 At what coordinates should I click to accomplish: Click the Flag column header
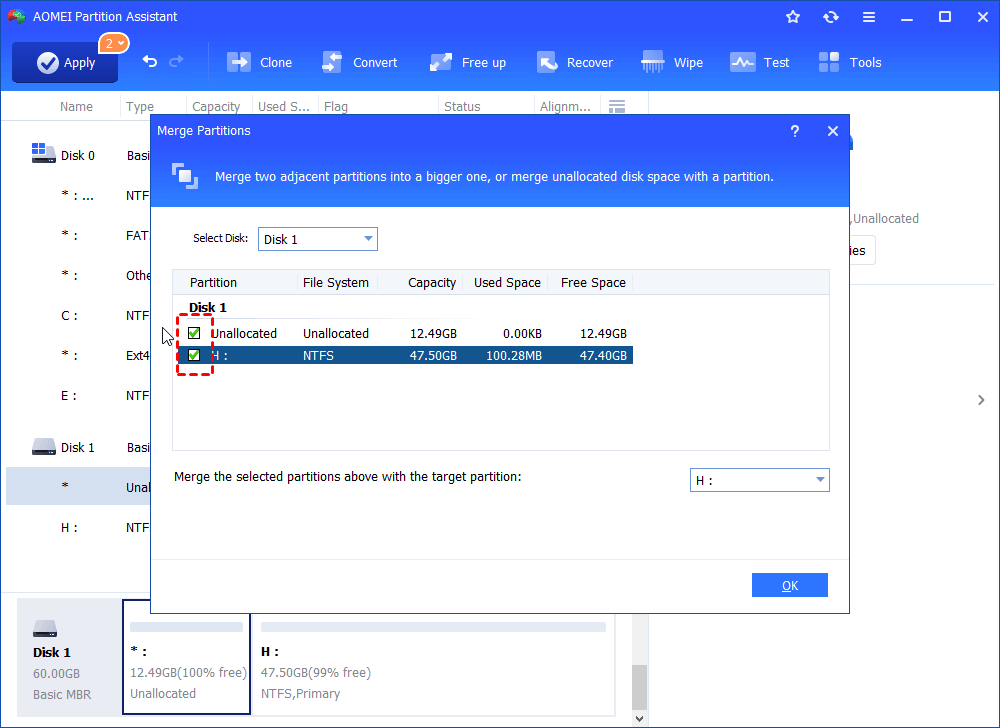[336, 106]
